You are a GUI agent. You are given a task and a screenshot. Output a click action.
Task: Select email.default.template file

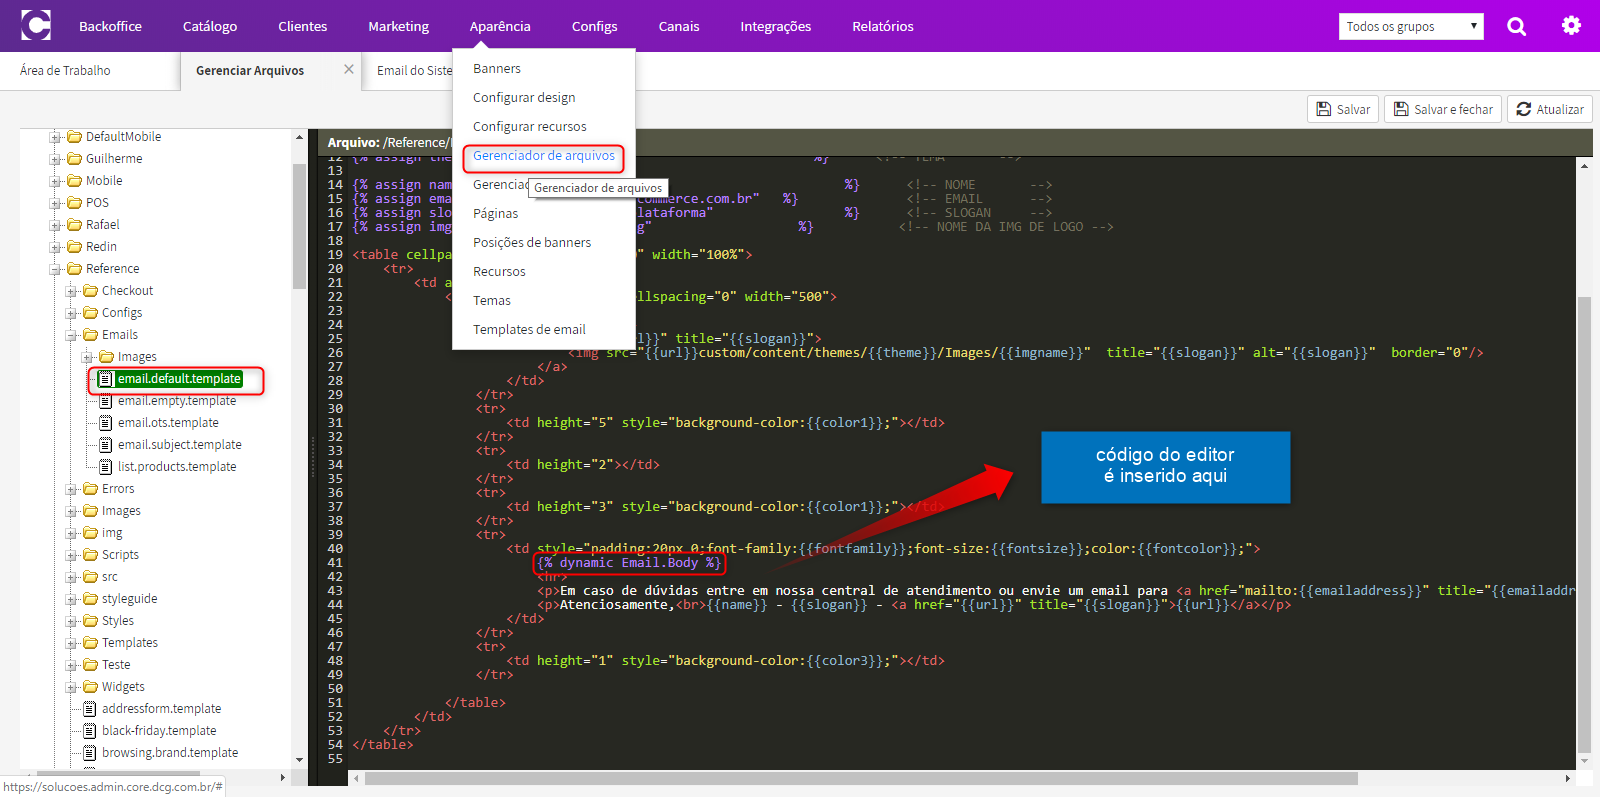coord(179,379)
